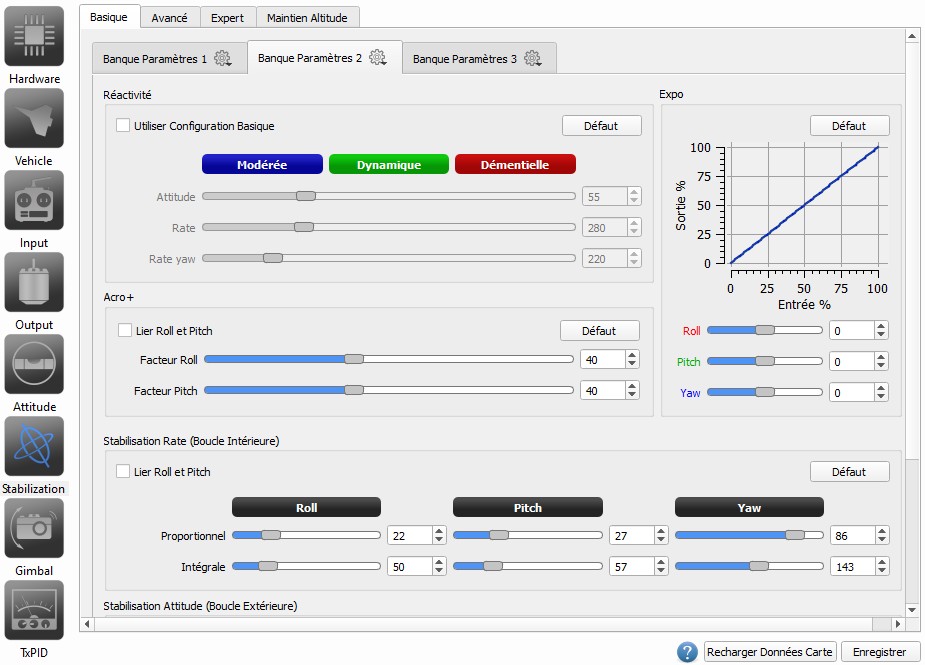Open the Vehicle setup page
925x665 pixels.
tap(34, 119)
